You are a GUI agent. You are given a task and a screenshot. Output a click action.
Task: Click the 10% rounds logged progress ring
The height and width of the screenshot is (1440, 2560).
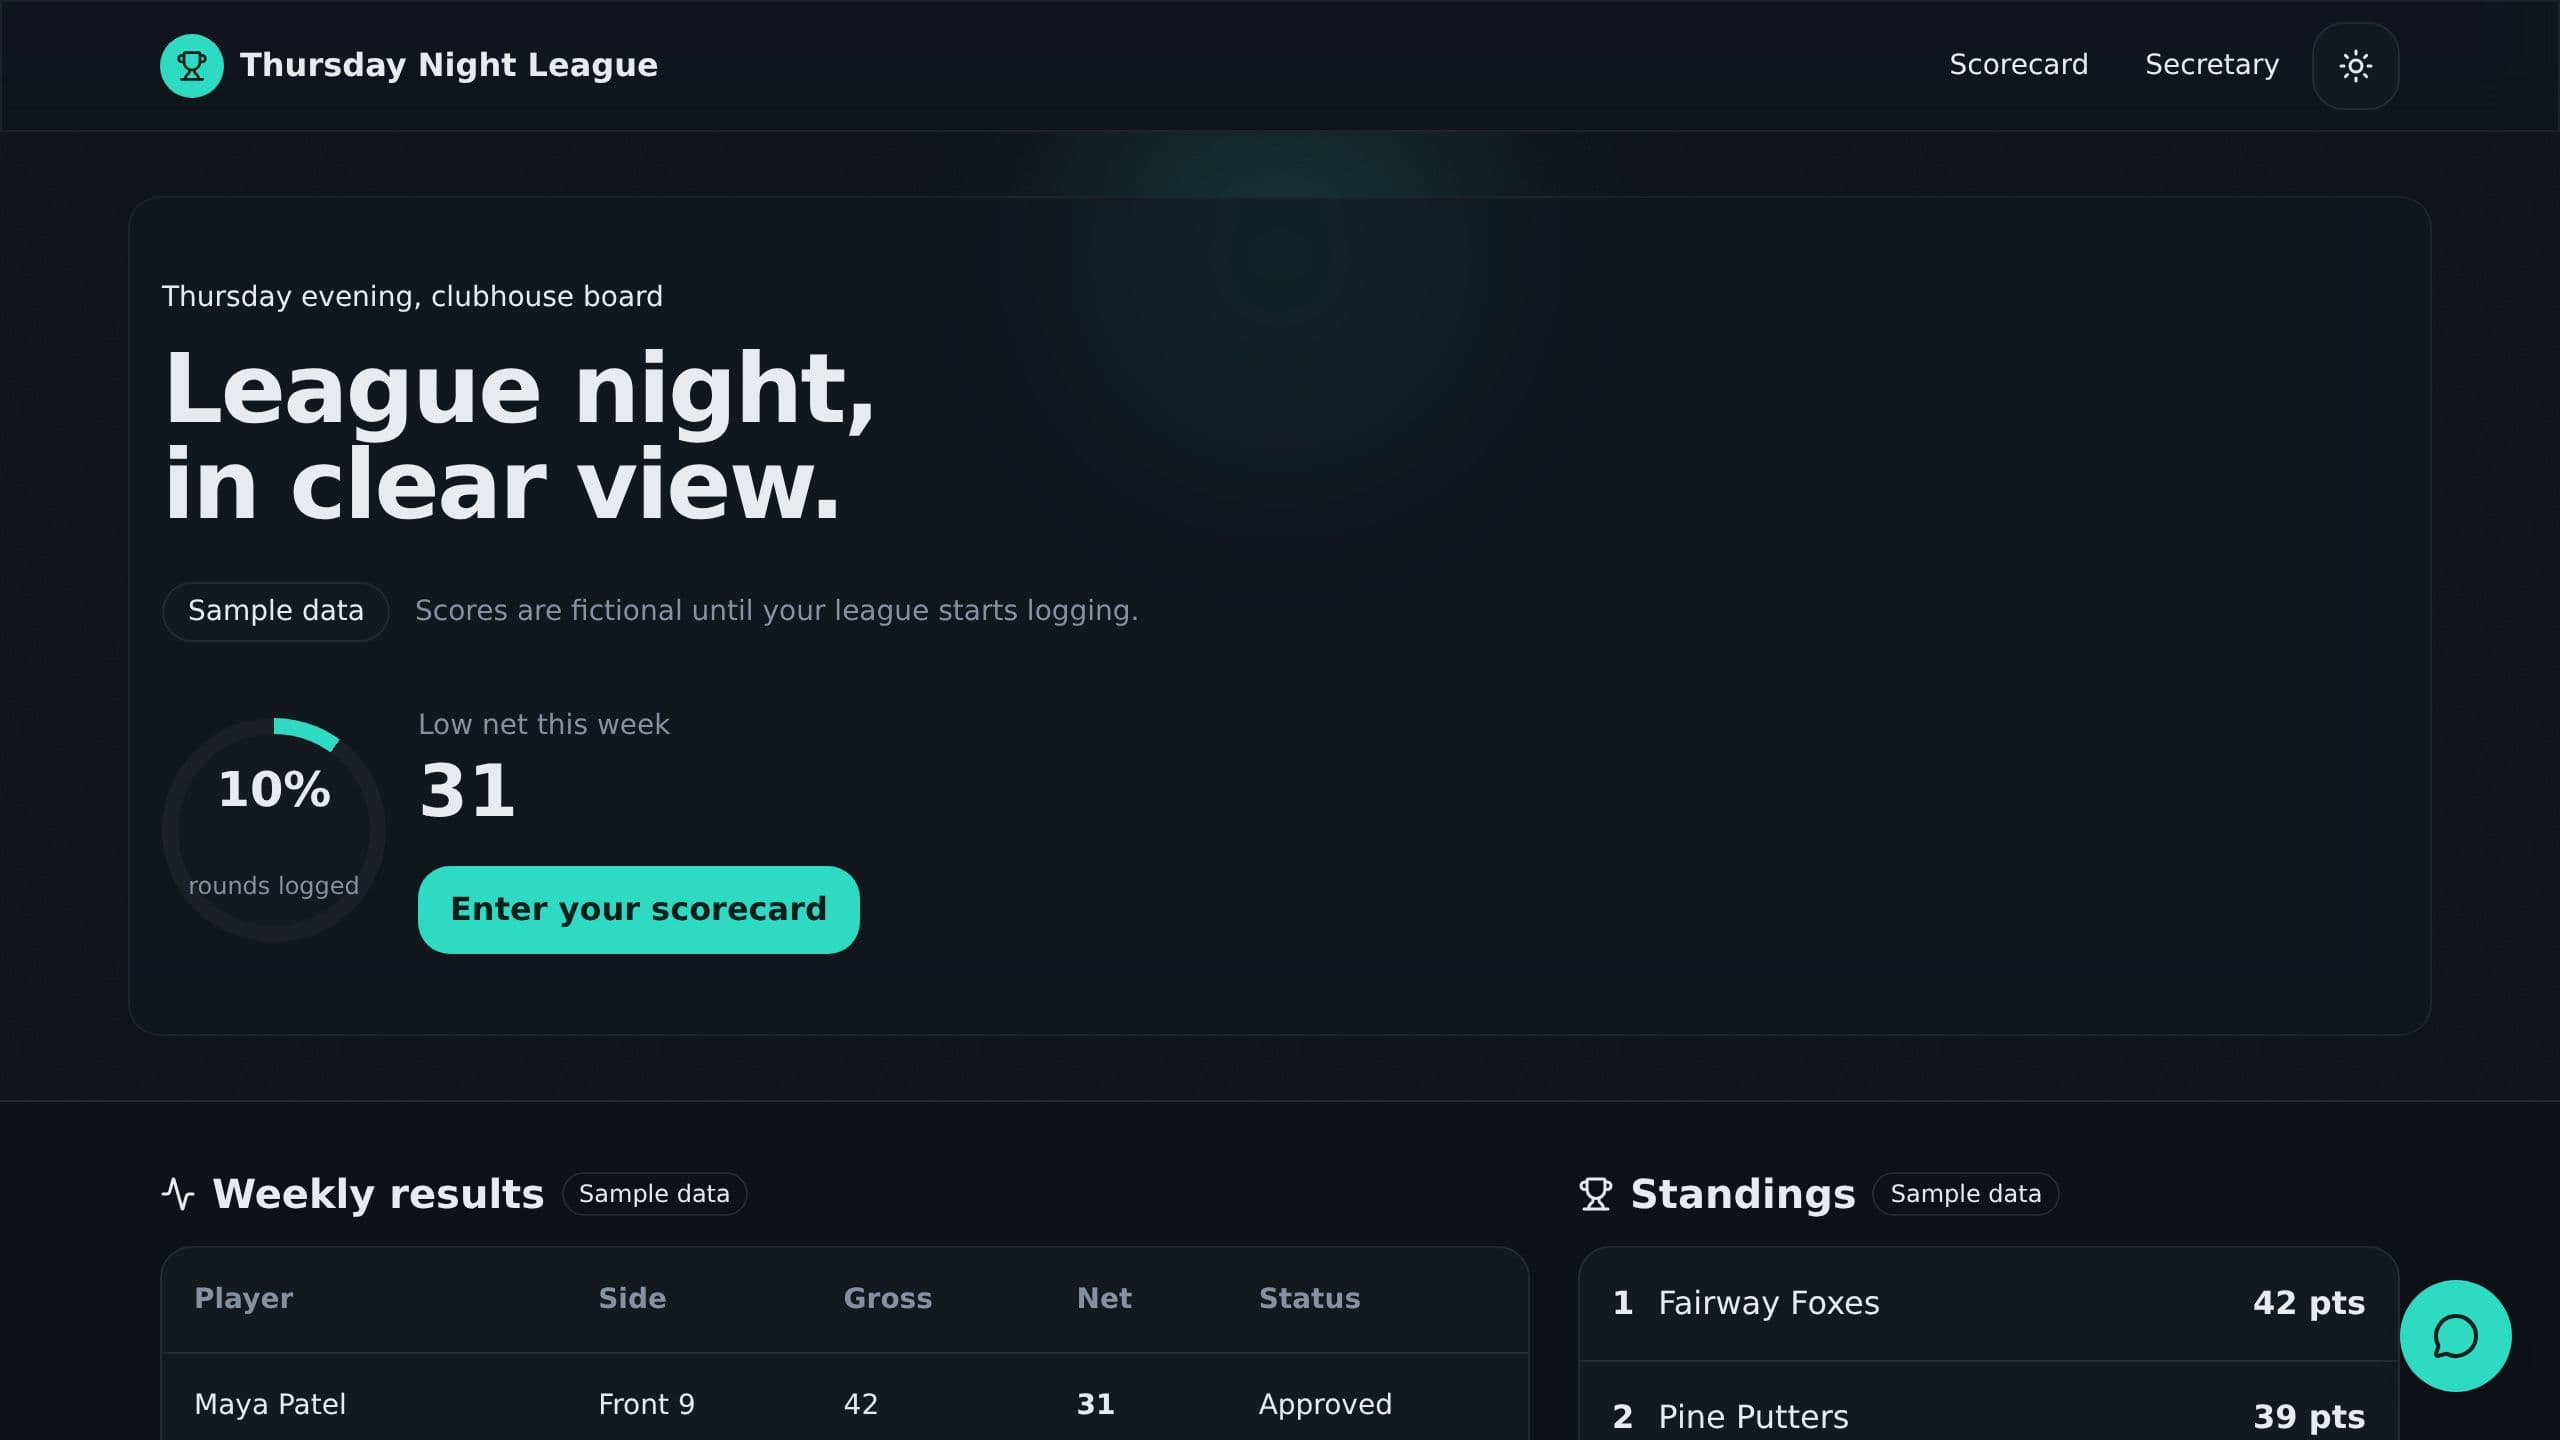point(274,829)
